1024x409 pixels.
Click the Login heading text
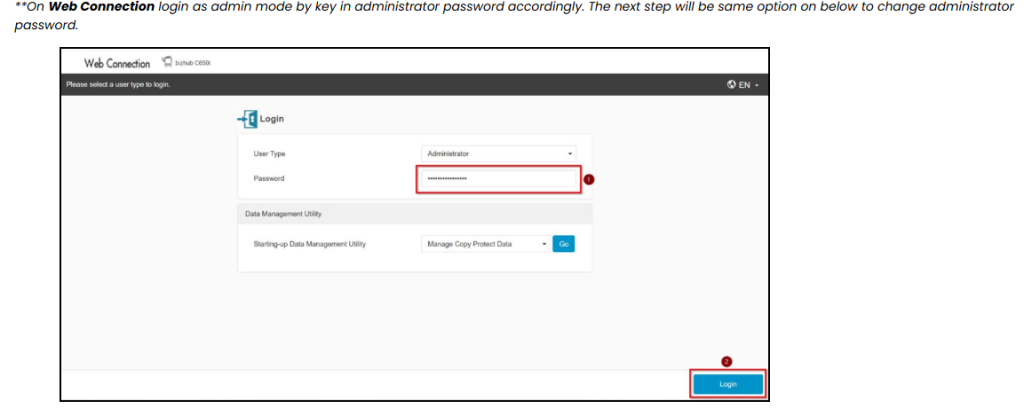[272, 120]
